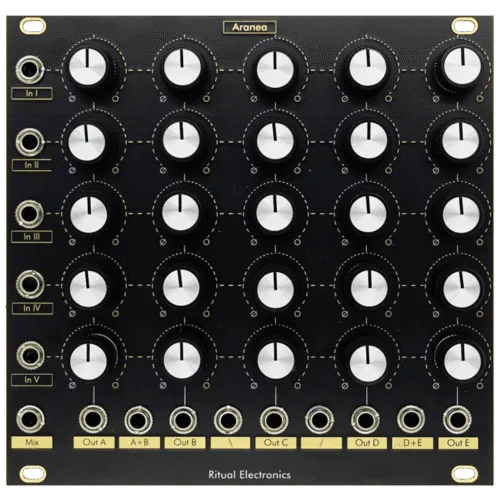This screenshot has width=500, height=500.
Task: Click the In V input jack
Action: (x=29, y=356)
